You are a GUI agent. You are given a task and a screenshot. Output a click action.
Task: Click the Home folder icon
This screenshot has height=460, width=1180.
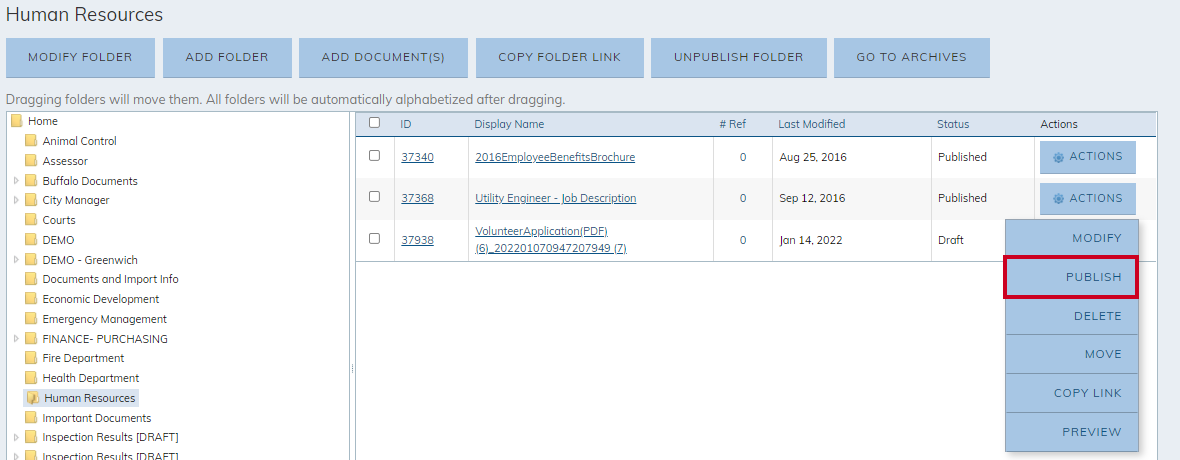click(x=17, y=121)
